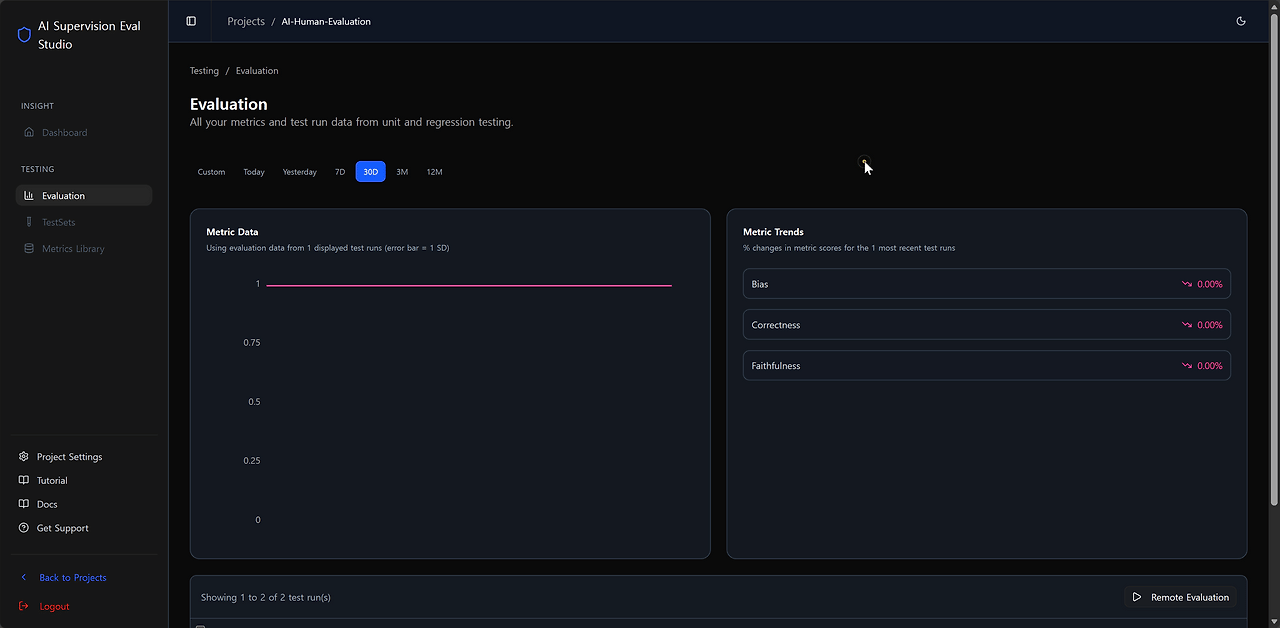1280x628 pixels.
Task: Click the AI Supervision Eval Studio shield logo
Action: (x=23, y=34)
